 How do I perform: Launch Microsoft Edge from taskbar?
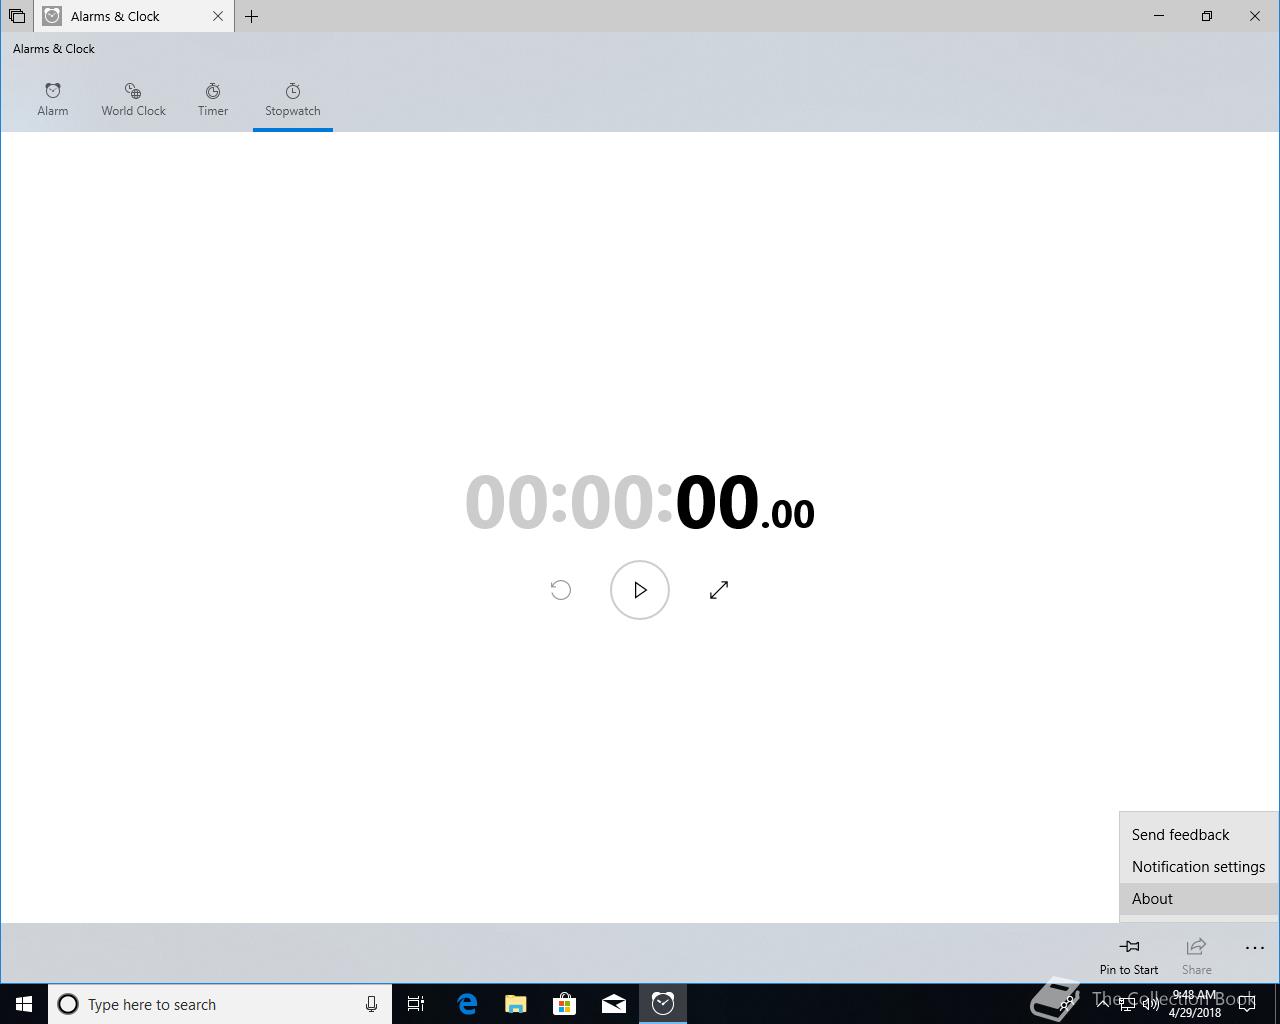[x=467, y=1004]
